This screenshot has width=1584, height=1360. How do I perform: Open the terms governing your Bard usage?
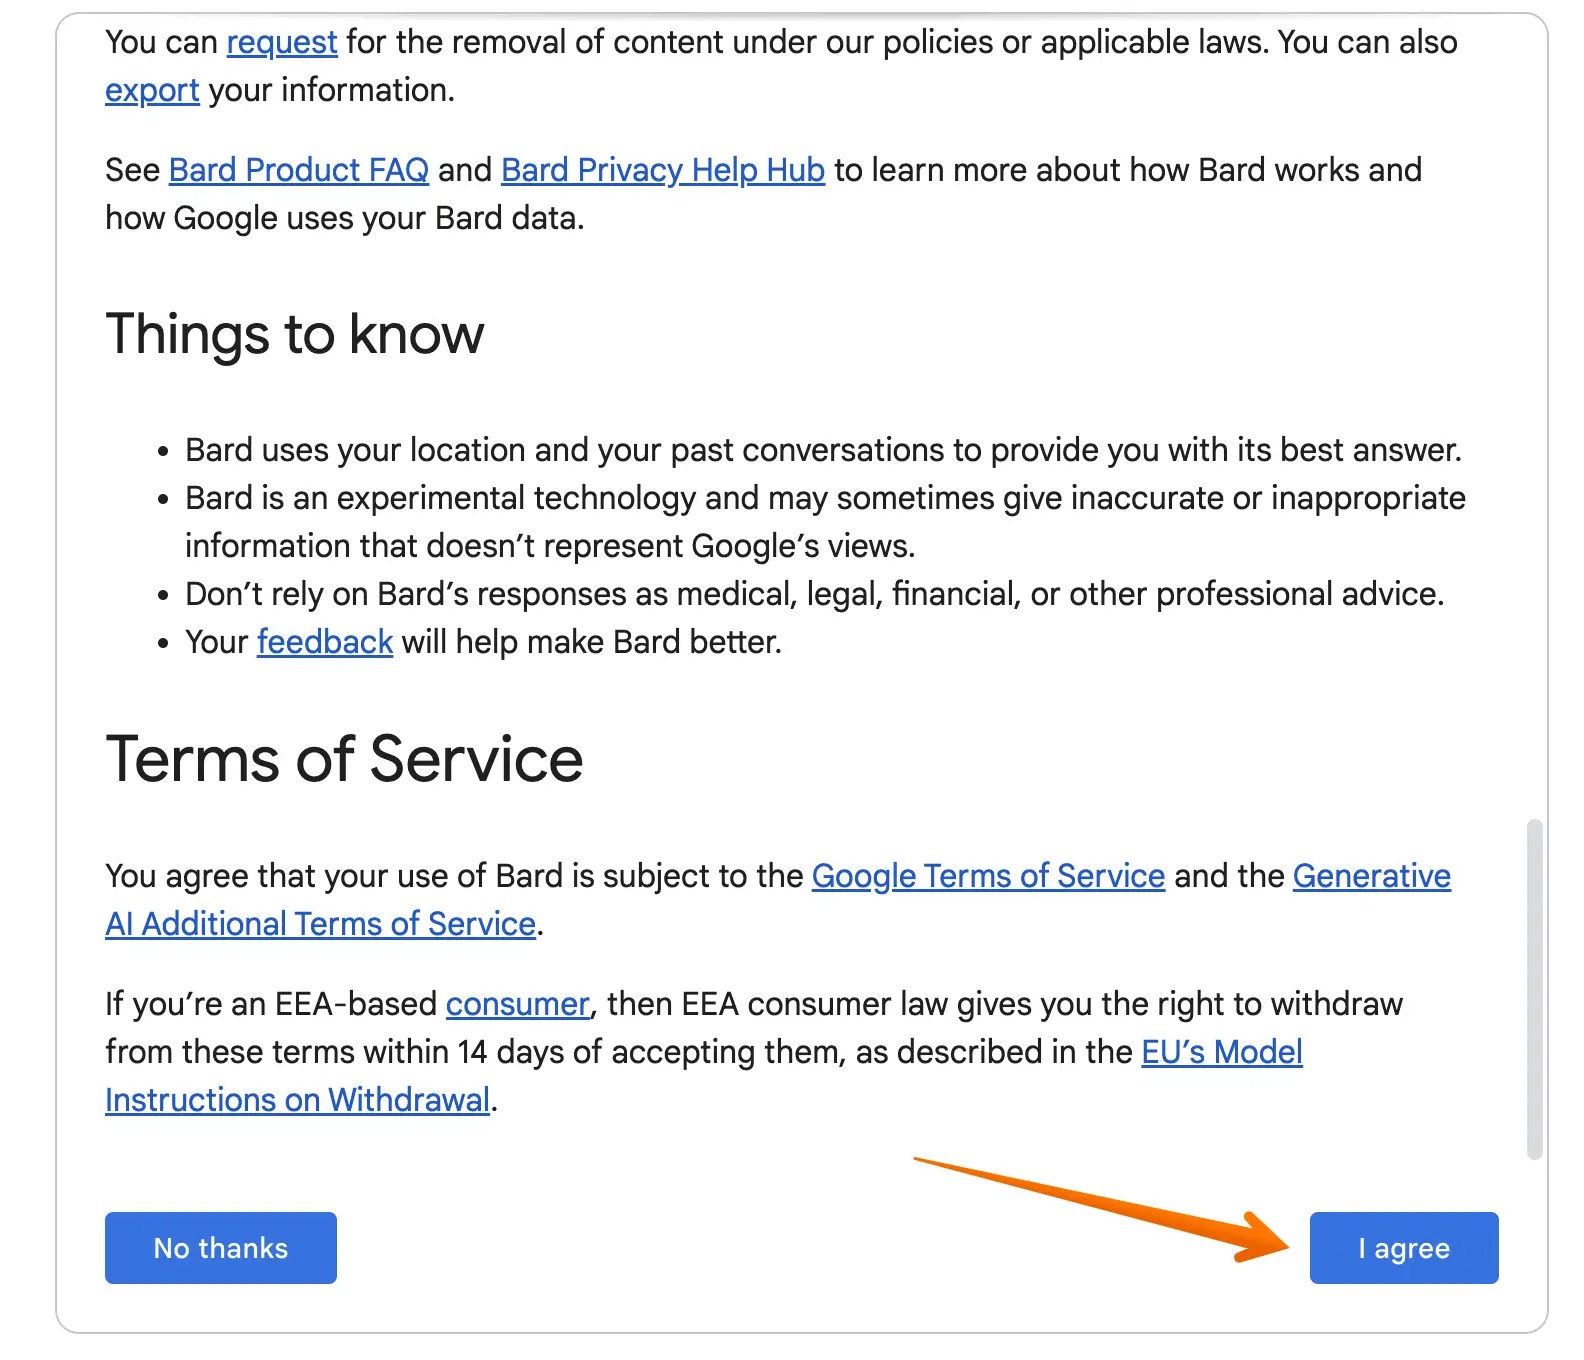pyautogui.click(x=987, y=876)
